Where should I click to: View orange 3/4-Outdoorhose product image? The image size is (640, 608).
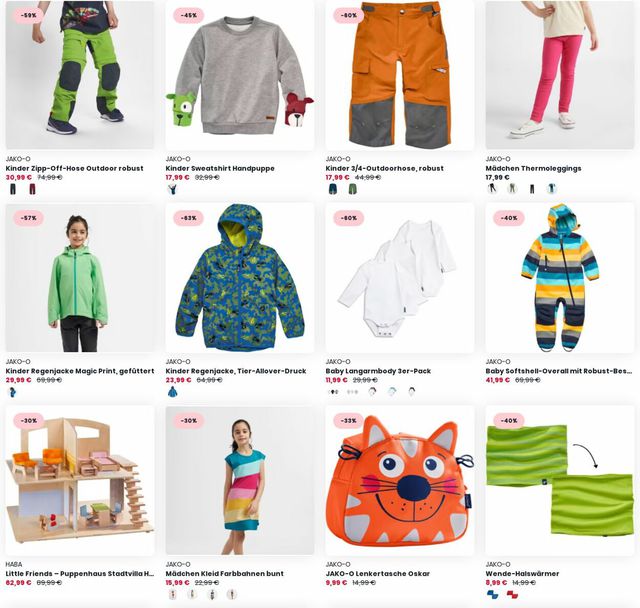(400, 75)
